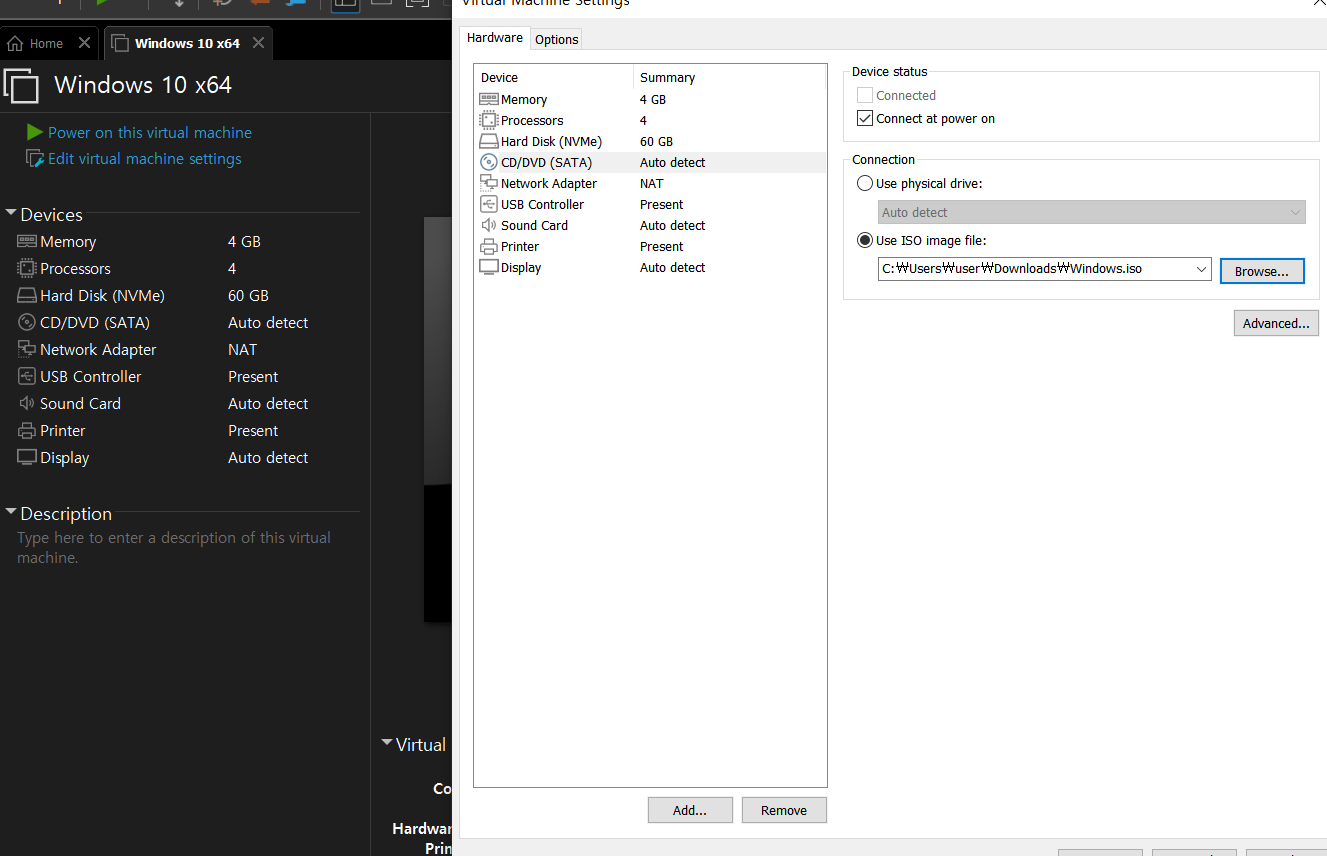Viewport: 1327px width, 856px height.
Task: Click inside the ISO image path text field
Action: [x=1035, y=269]
